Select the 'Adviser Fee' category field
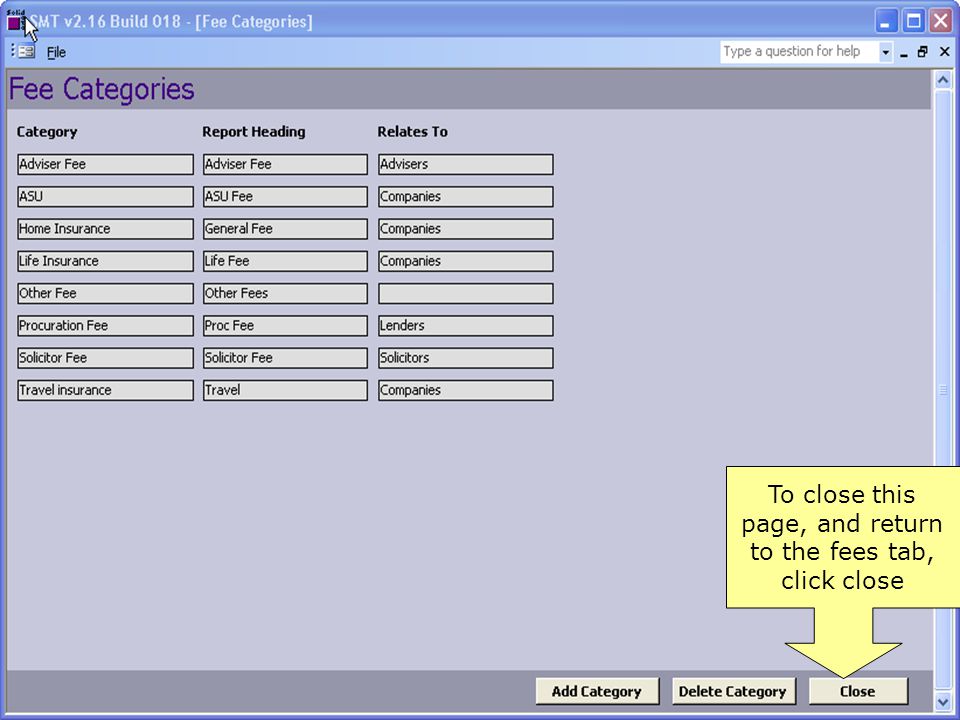Screen dimensions: 960x720 pyautogui.click(x=105, y=164)
